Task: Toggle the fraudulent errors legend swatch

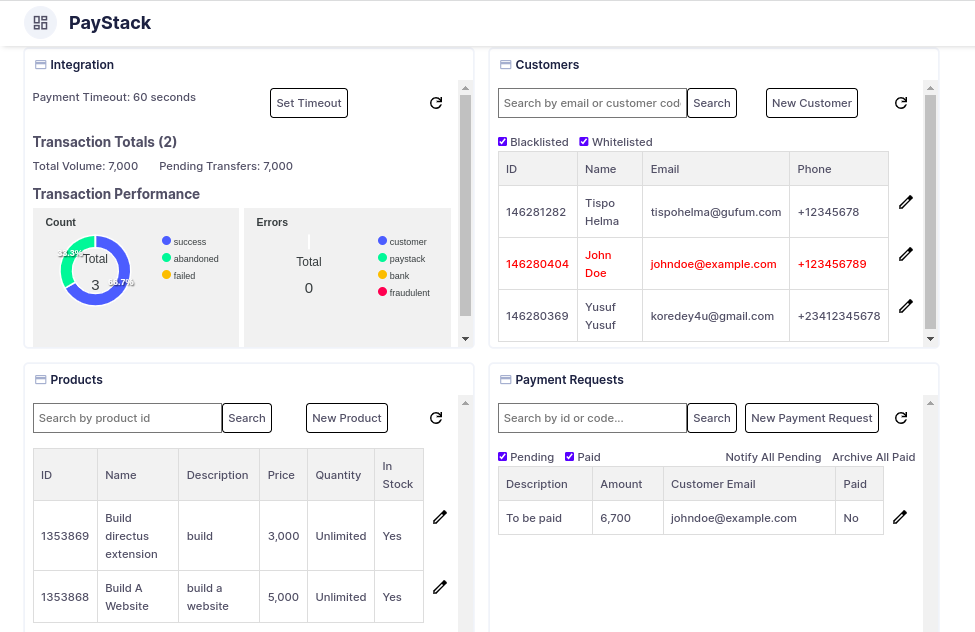Action: click(382, 291)
